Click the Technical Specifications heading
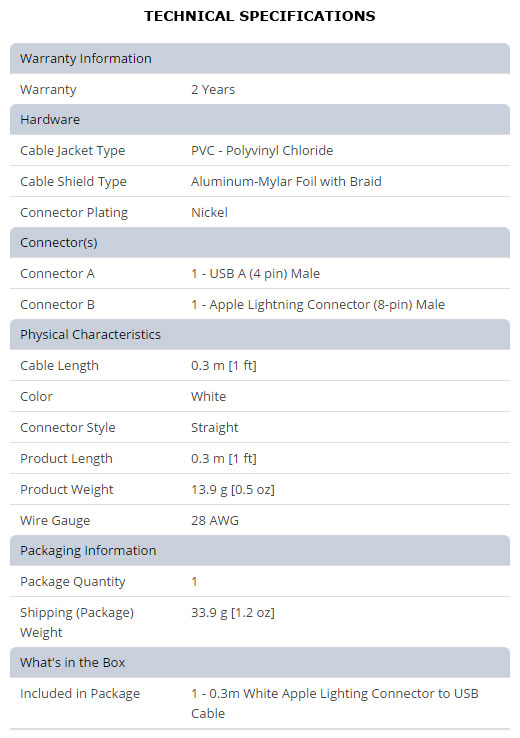This screenshot has width=520, height=738. (260, 16)
